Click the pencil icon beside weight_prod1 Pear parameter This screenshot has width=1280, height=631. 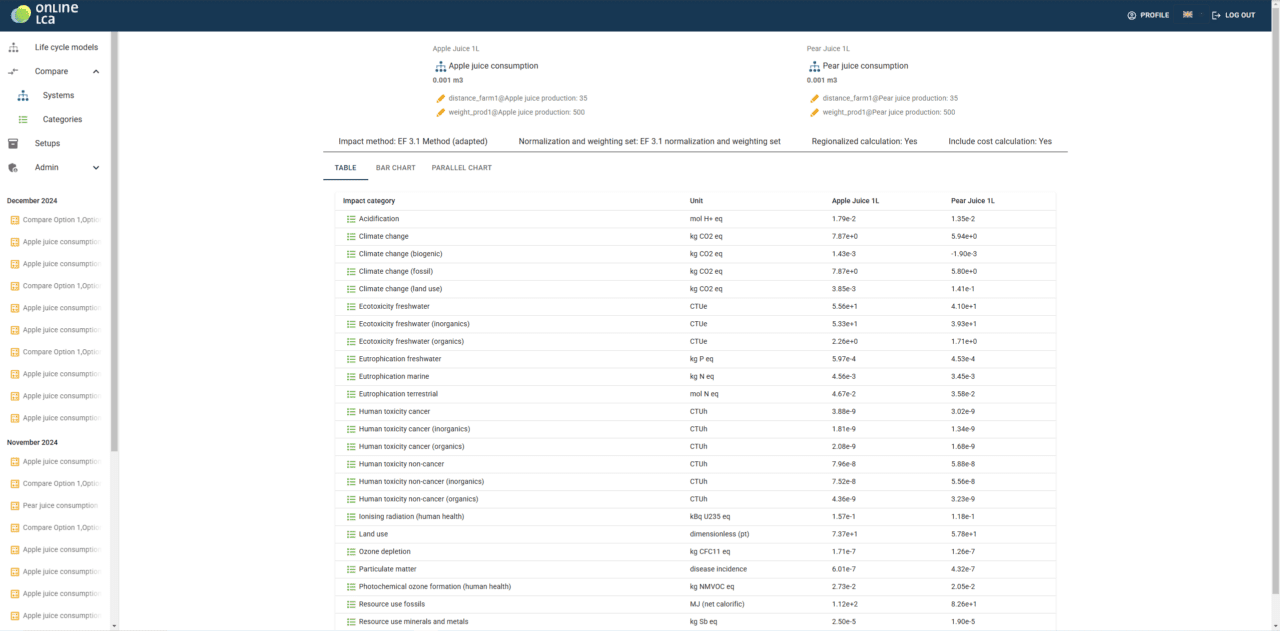tap(815, 113)
